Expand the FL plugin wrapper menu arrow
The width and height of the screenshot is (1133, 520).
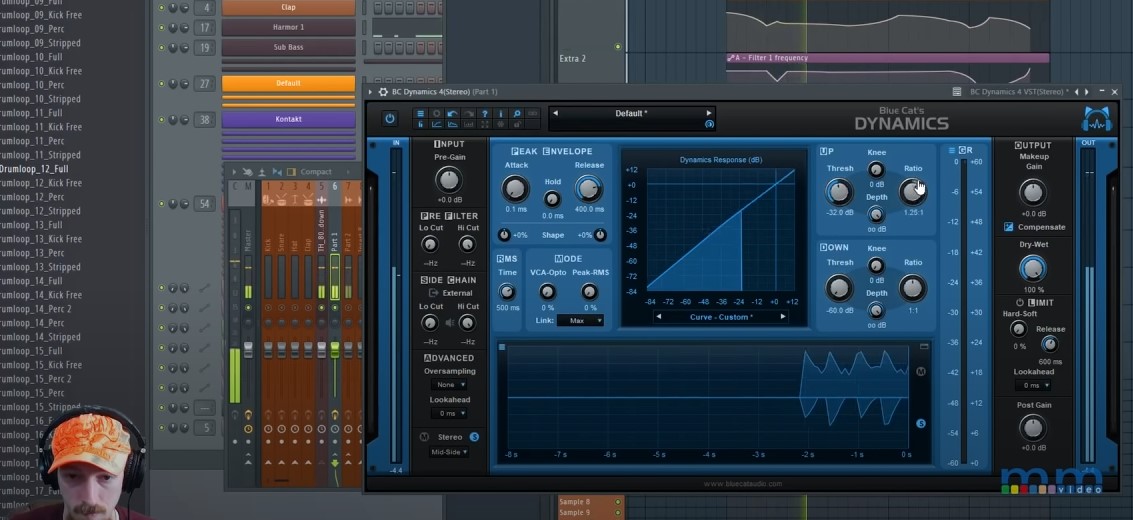(x=371, y=92)
